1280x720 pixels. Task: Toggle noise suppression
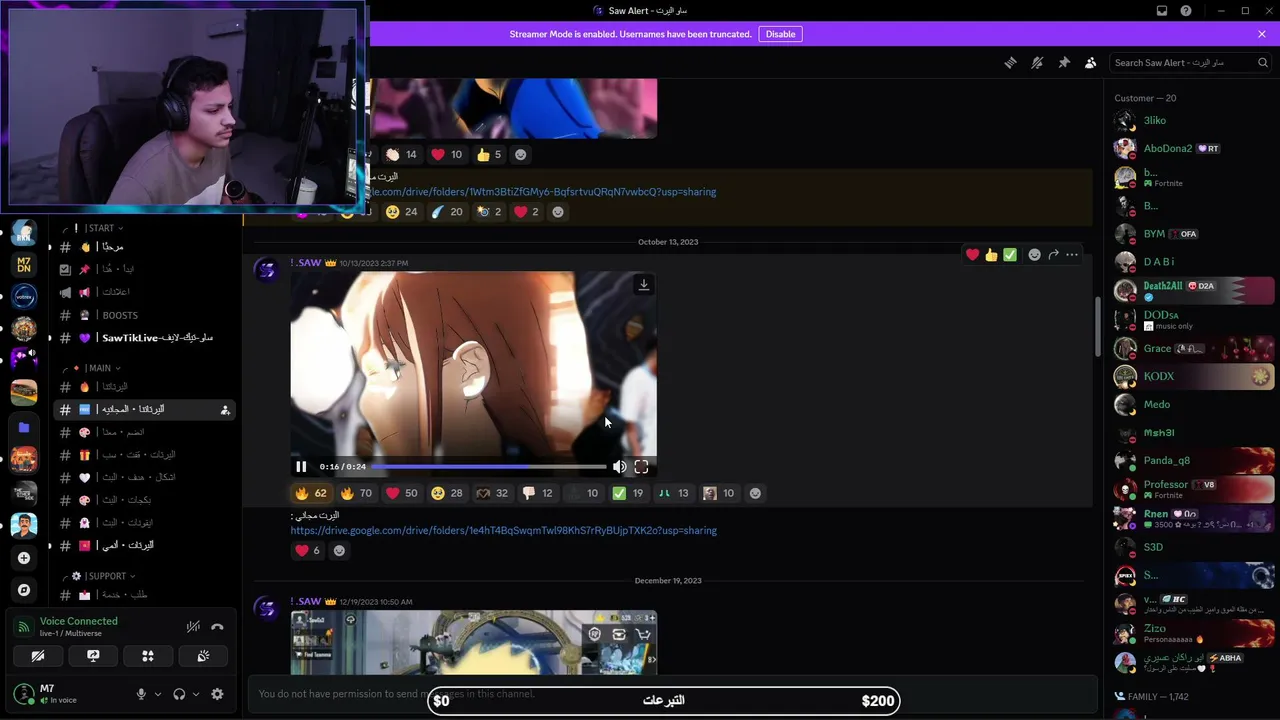pos(193,627)
